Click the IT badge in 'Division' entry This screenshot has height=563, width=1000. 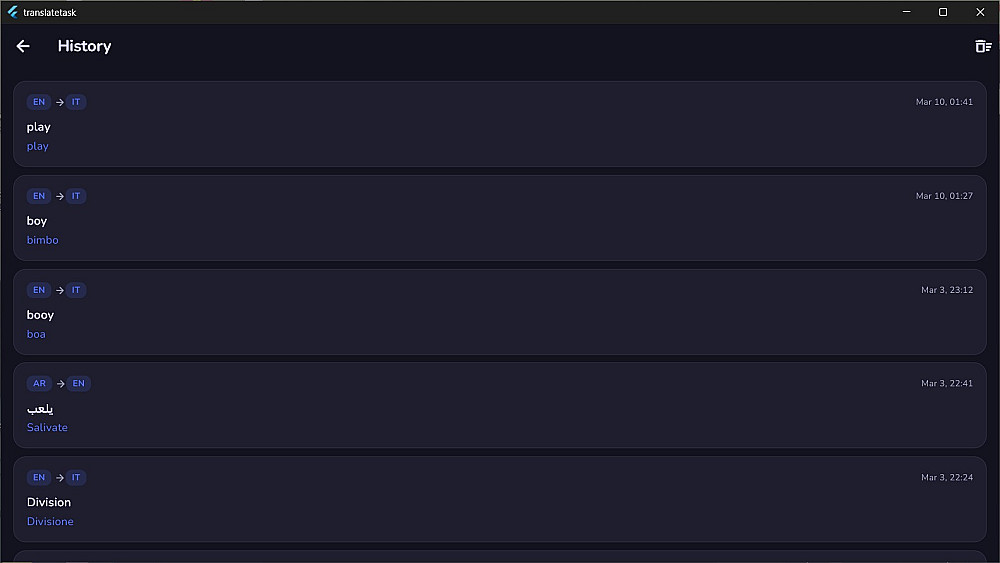(x=76, y=478)
